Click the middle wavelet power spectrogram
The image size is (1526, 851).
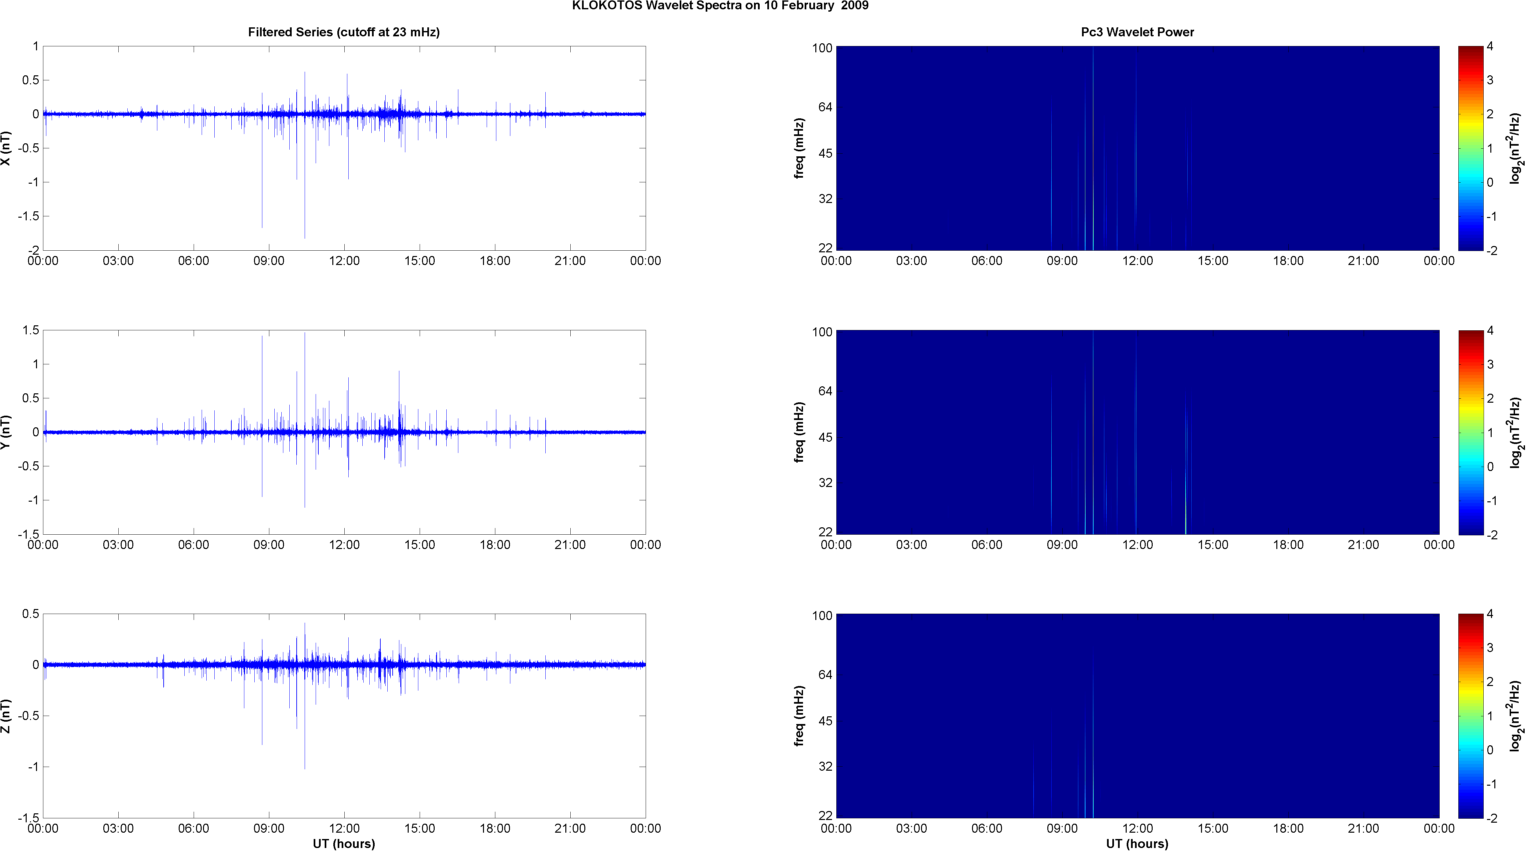click(x=1137, y=432)
